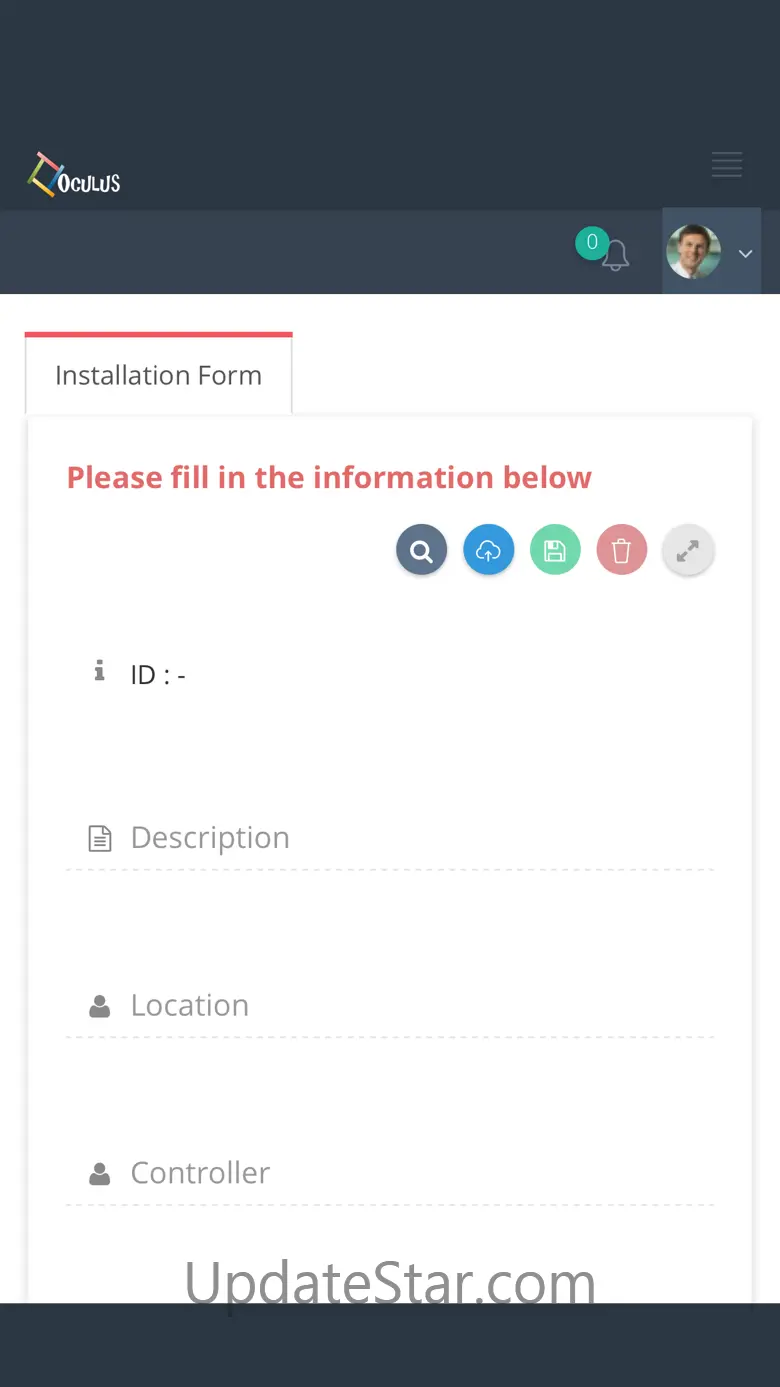
Task: Click the green notification count badge
Action: [592, 242]
